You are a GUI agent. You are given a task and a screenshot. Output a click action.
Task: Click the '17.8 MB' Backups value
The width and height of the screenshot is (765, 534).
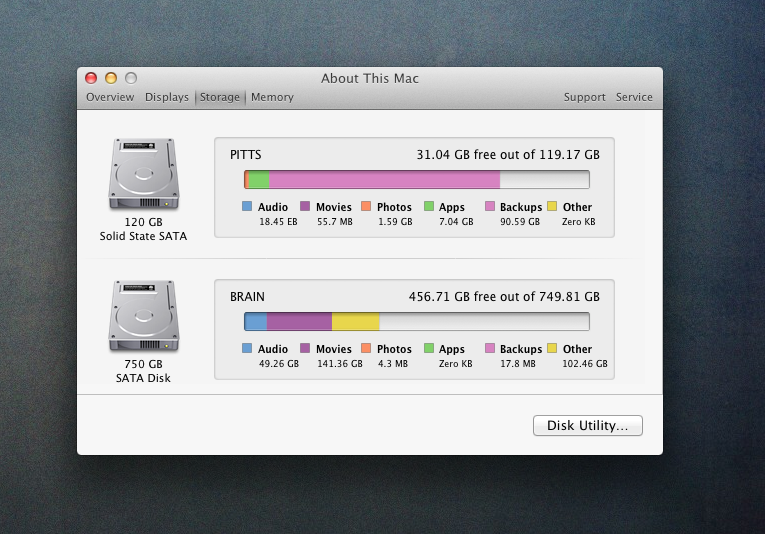[518, 364]
